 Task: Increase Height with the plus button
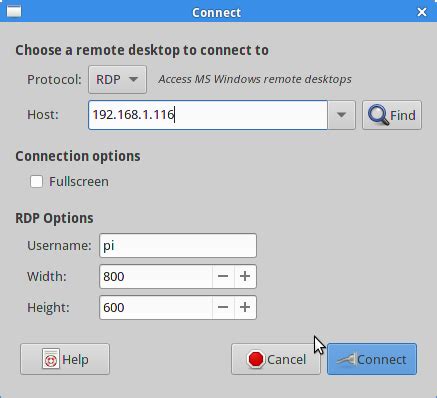point(245,307)
